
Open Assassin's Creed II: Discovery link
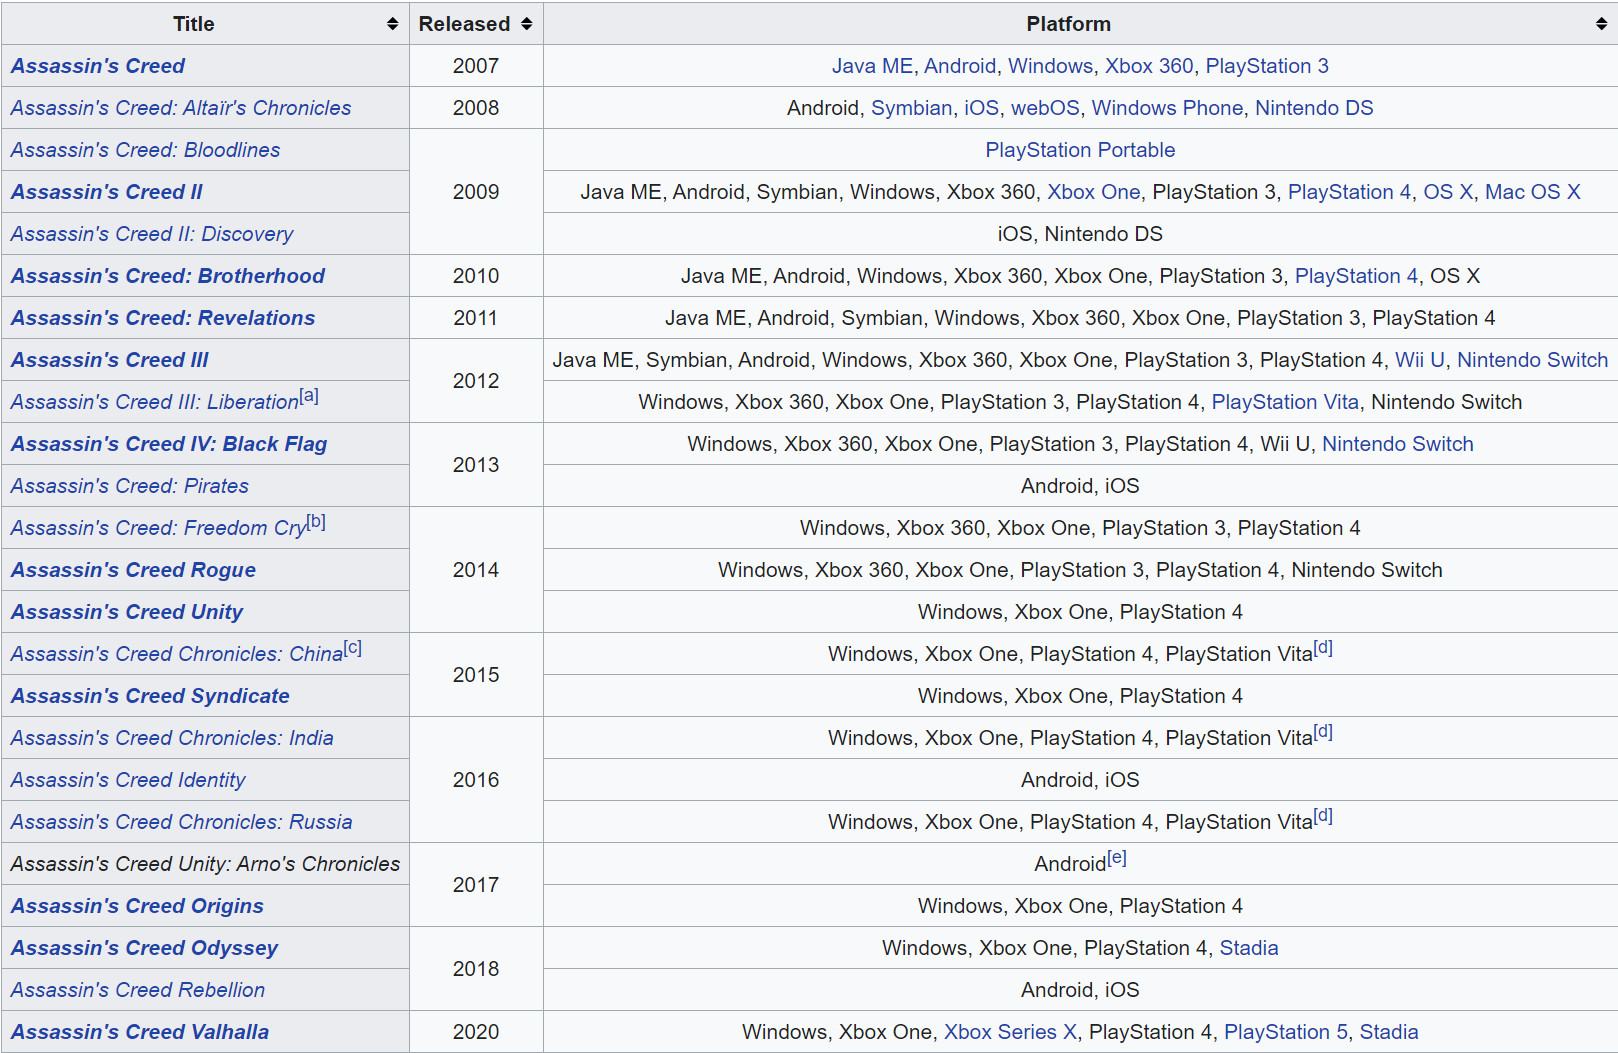pyautogui.click(x=152, y=234)
